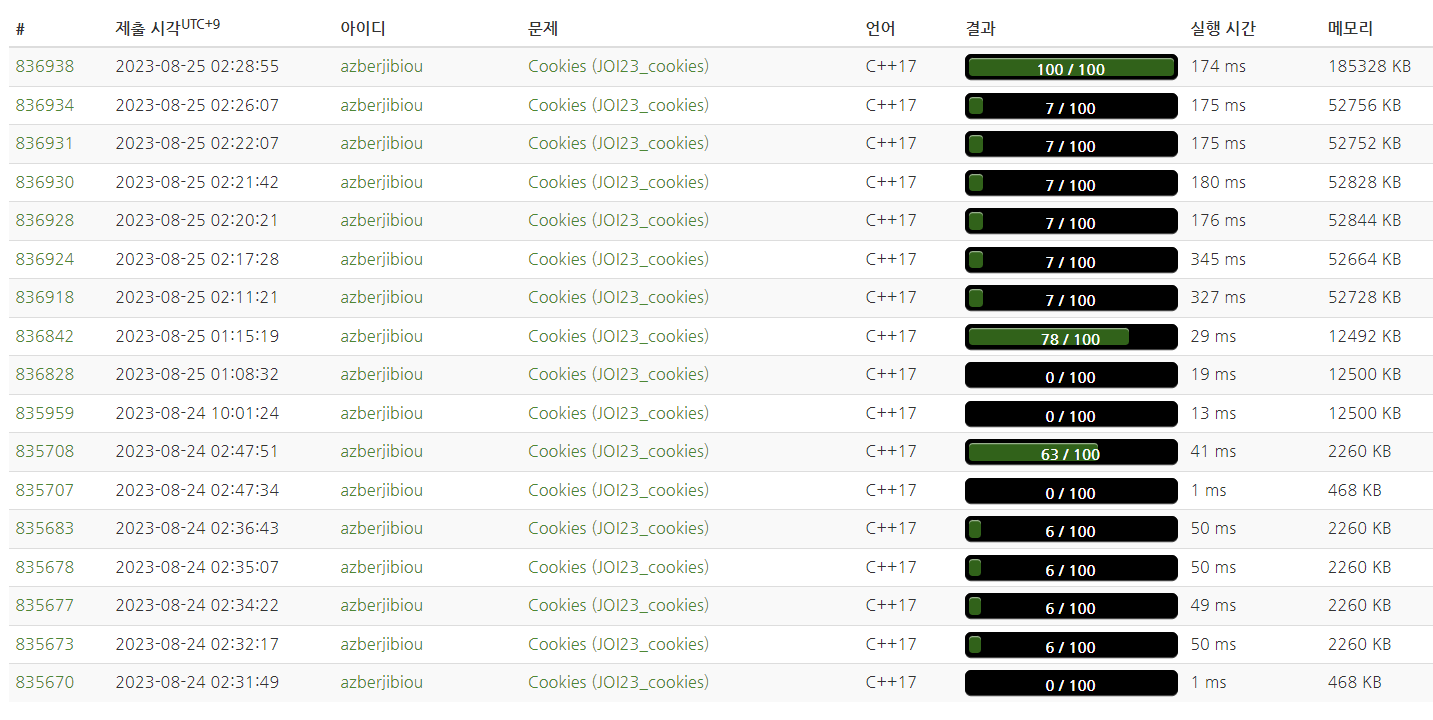
Task: Select memory value 52844 KB
Action: [x=1365, y=220]
